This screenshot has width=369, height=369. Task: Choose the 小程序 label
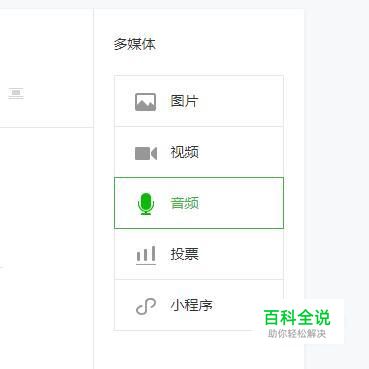pos(191,305)
